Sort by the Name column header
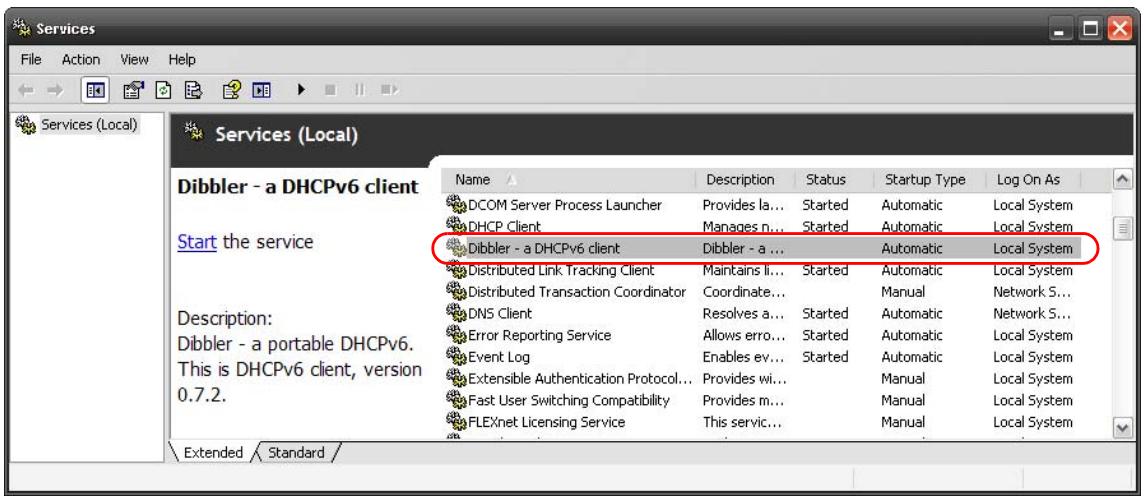The height and width of the screenshot is (498, 1148). (x=568, y=179)
